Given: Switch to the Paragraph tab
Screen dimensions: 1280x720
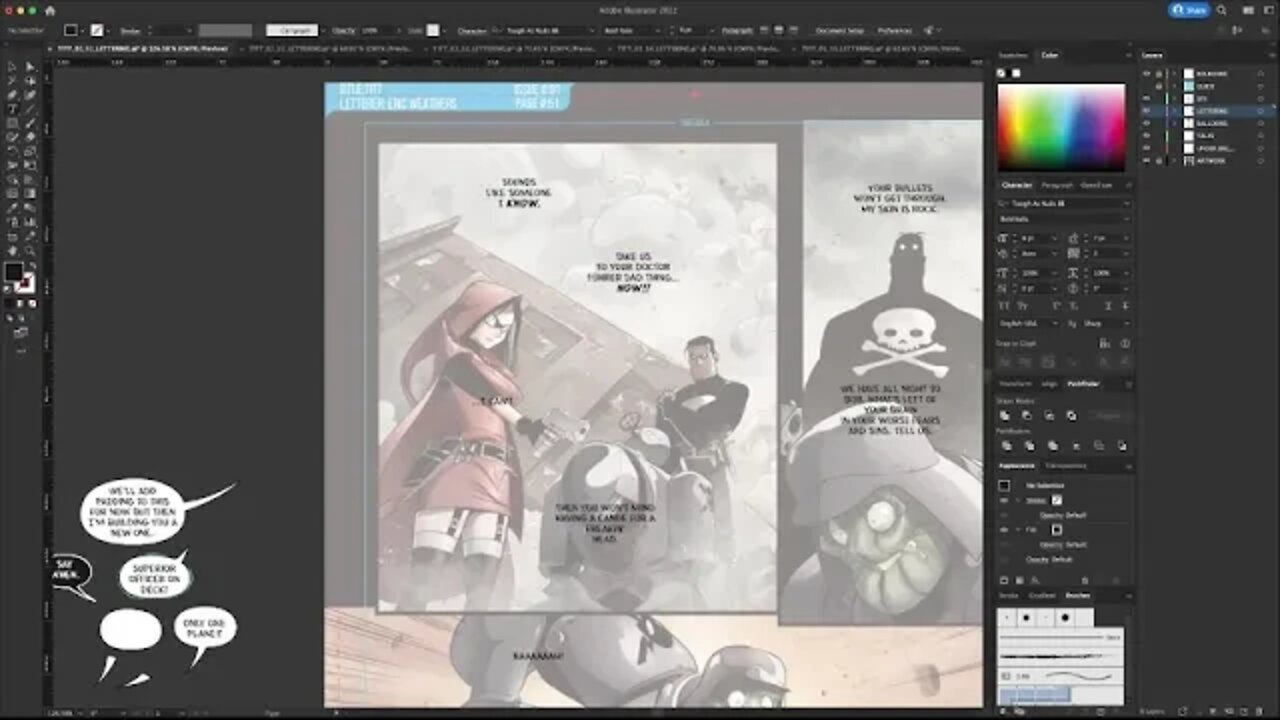Looking at the screenshot, I should 1057,185.
